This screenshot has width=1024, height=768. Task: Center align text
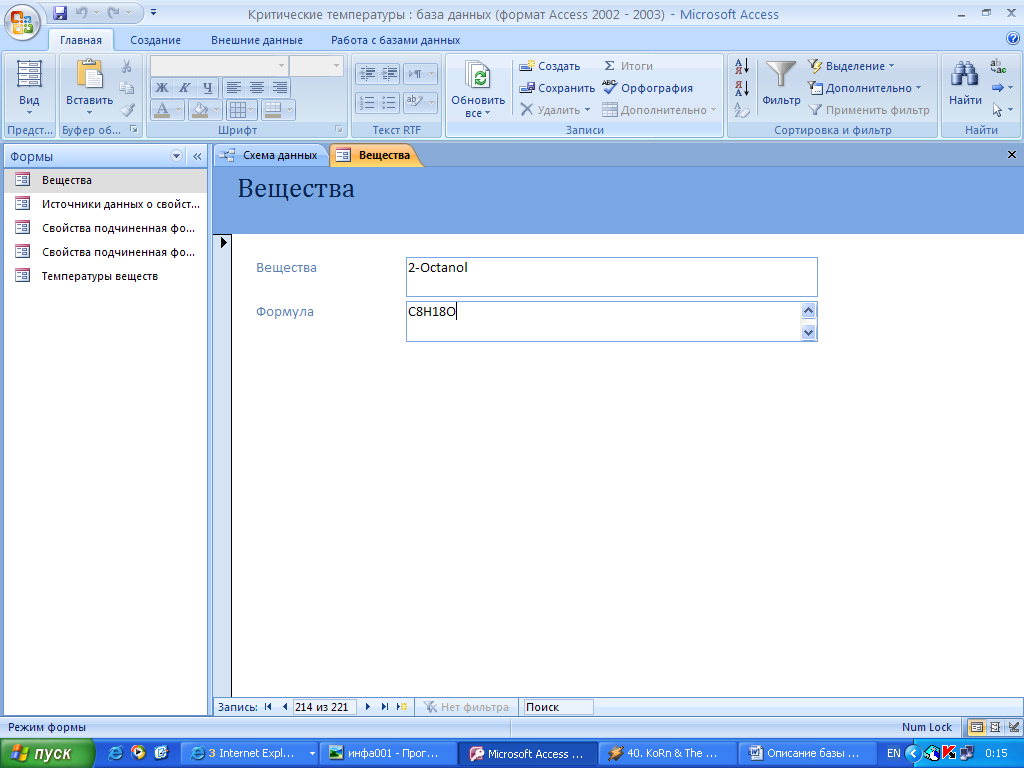257,88
